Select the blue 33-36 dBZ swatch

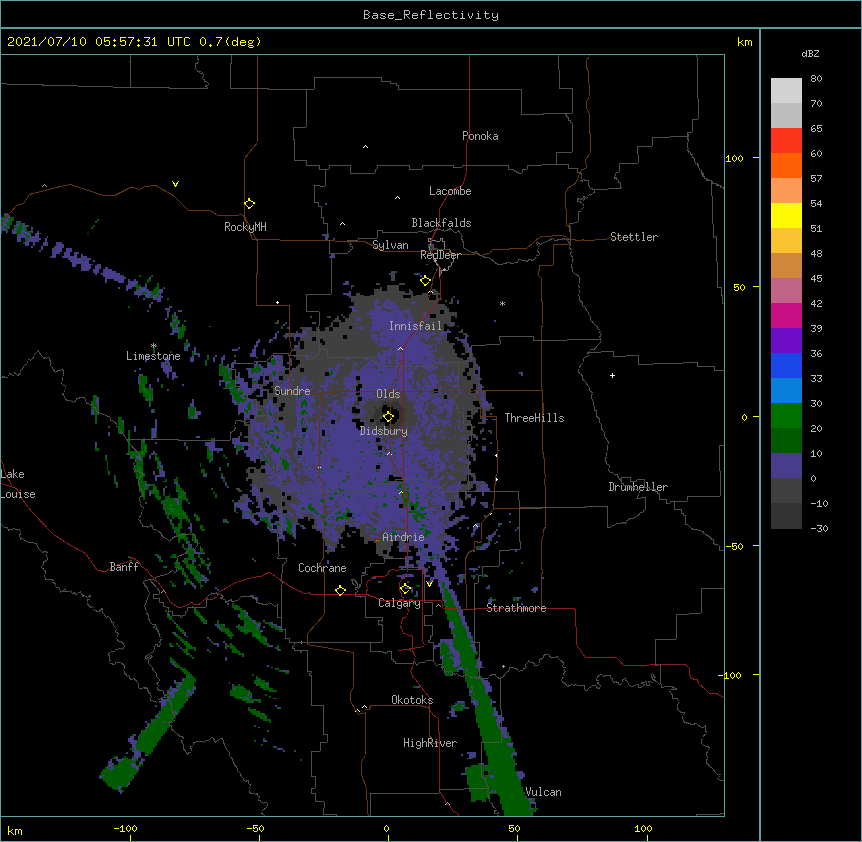pos(786,365)
